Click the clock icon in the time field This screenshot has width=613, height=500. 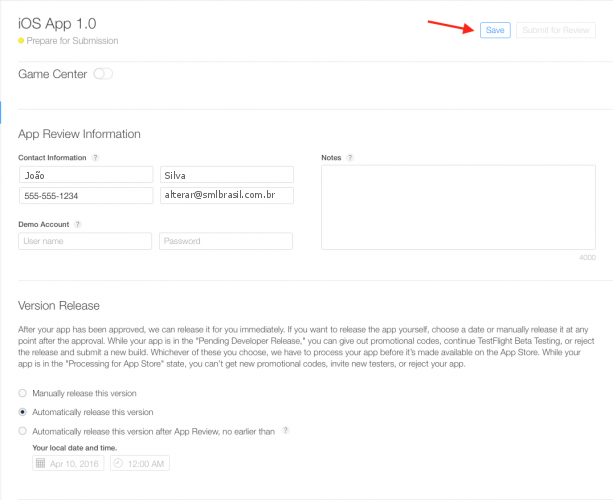[118, 464]
